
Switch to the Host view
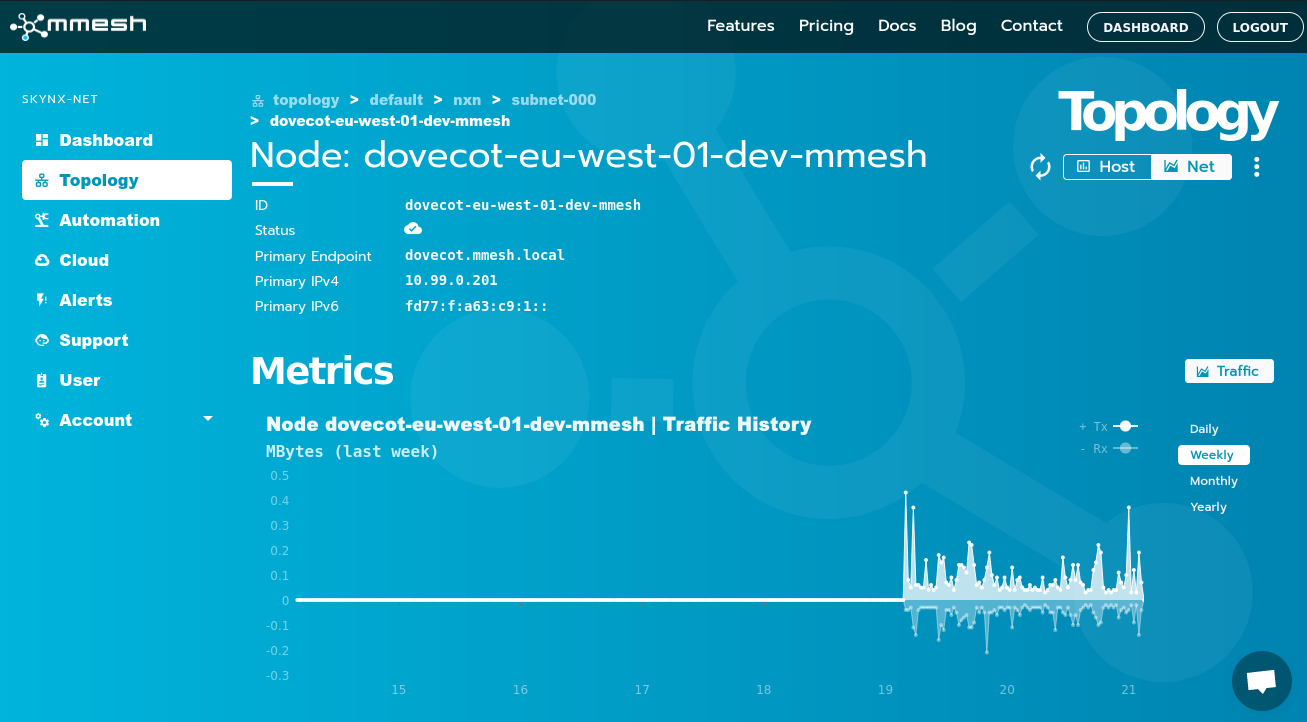click(x=1107, y=167)
